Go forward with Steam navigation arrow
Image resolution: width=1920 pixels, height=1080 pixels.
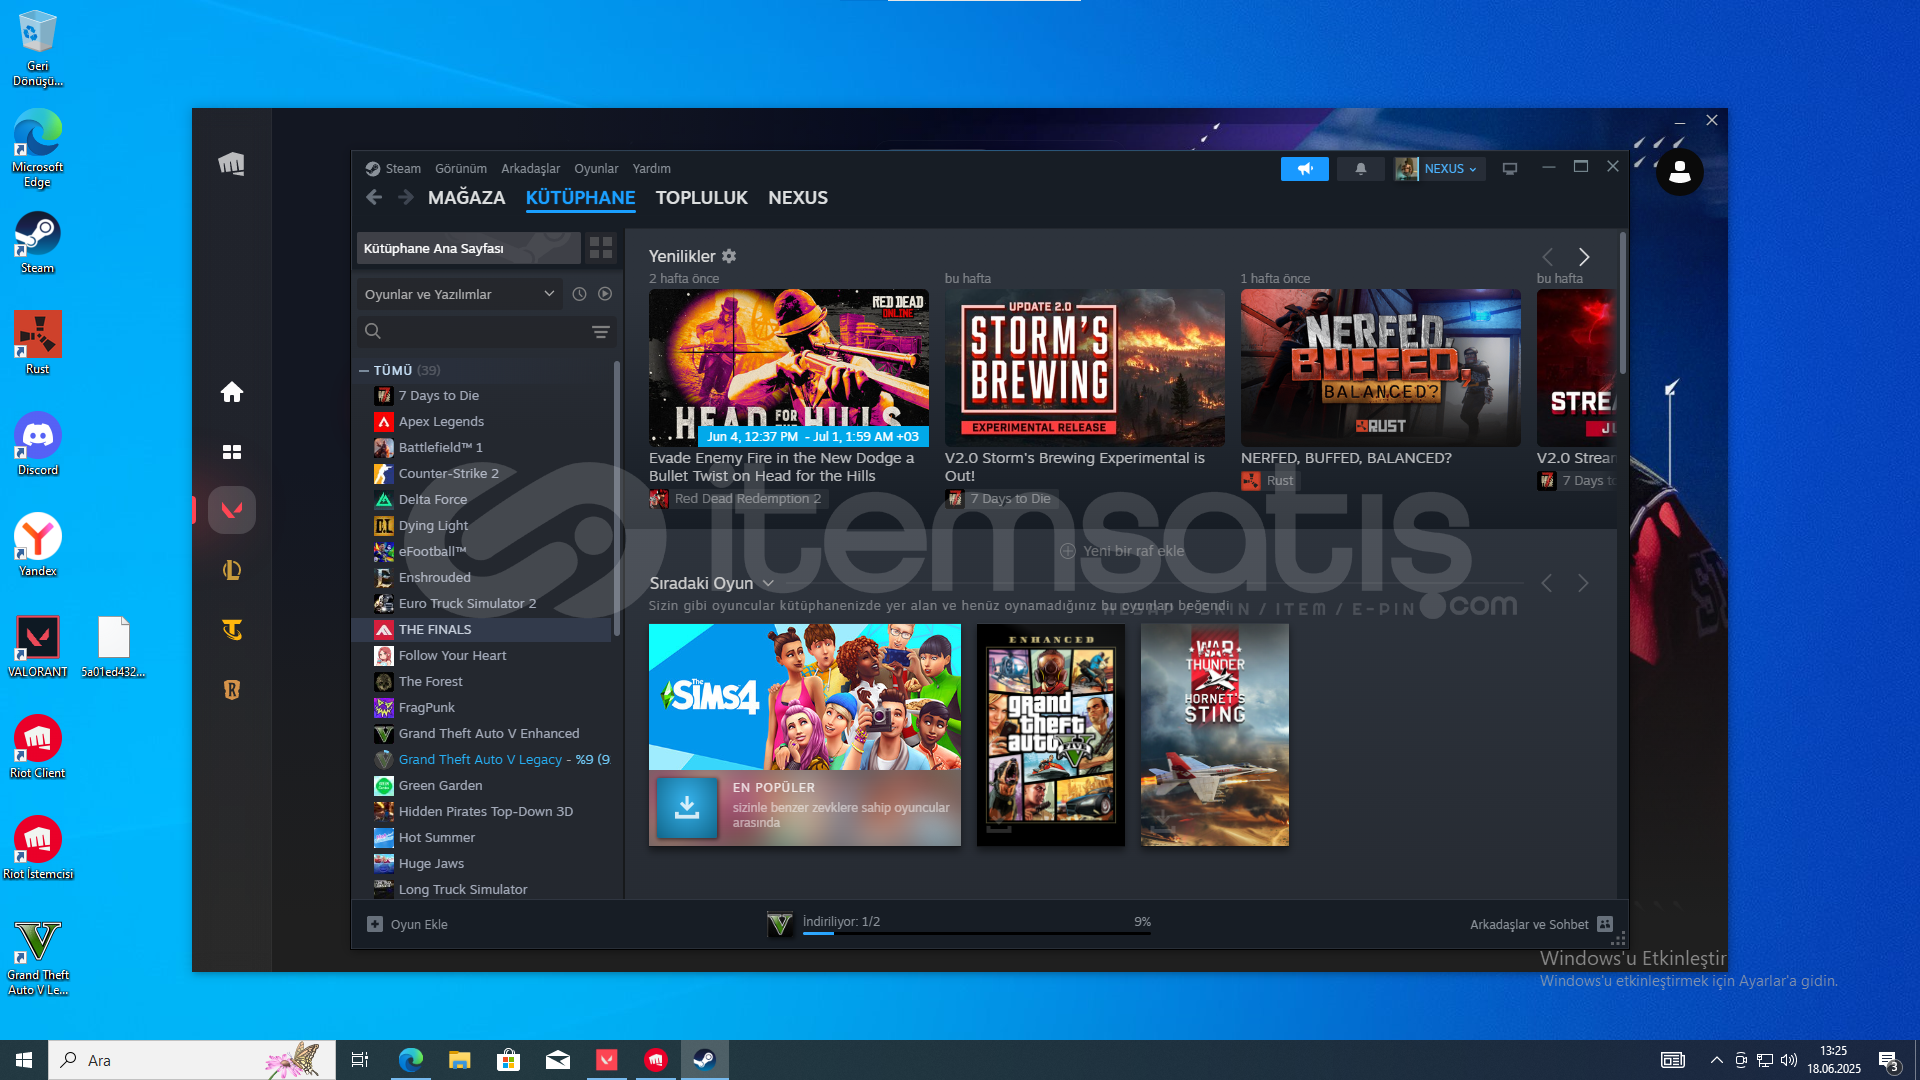[x=405, y=198]
